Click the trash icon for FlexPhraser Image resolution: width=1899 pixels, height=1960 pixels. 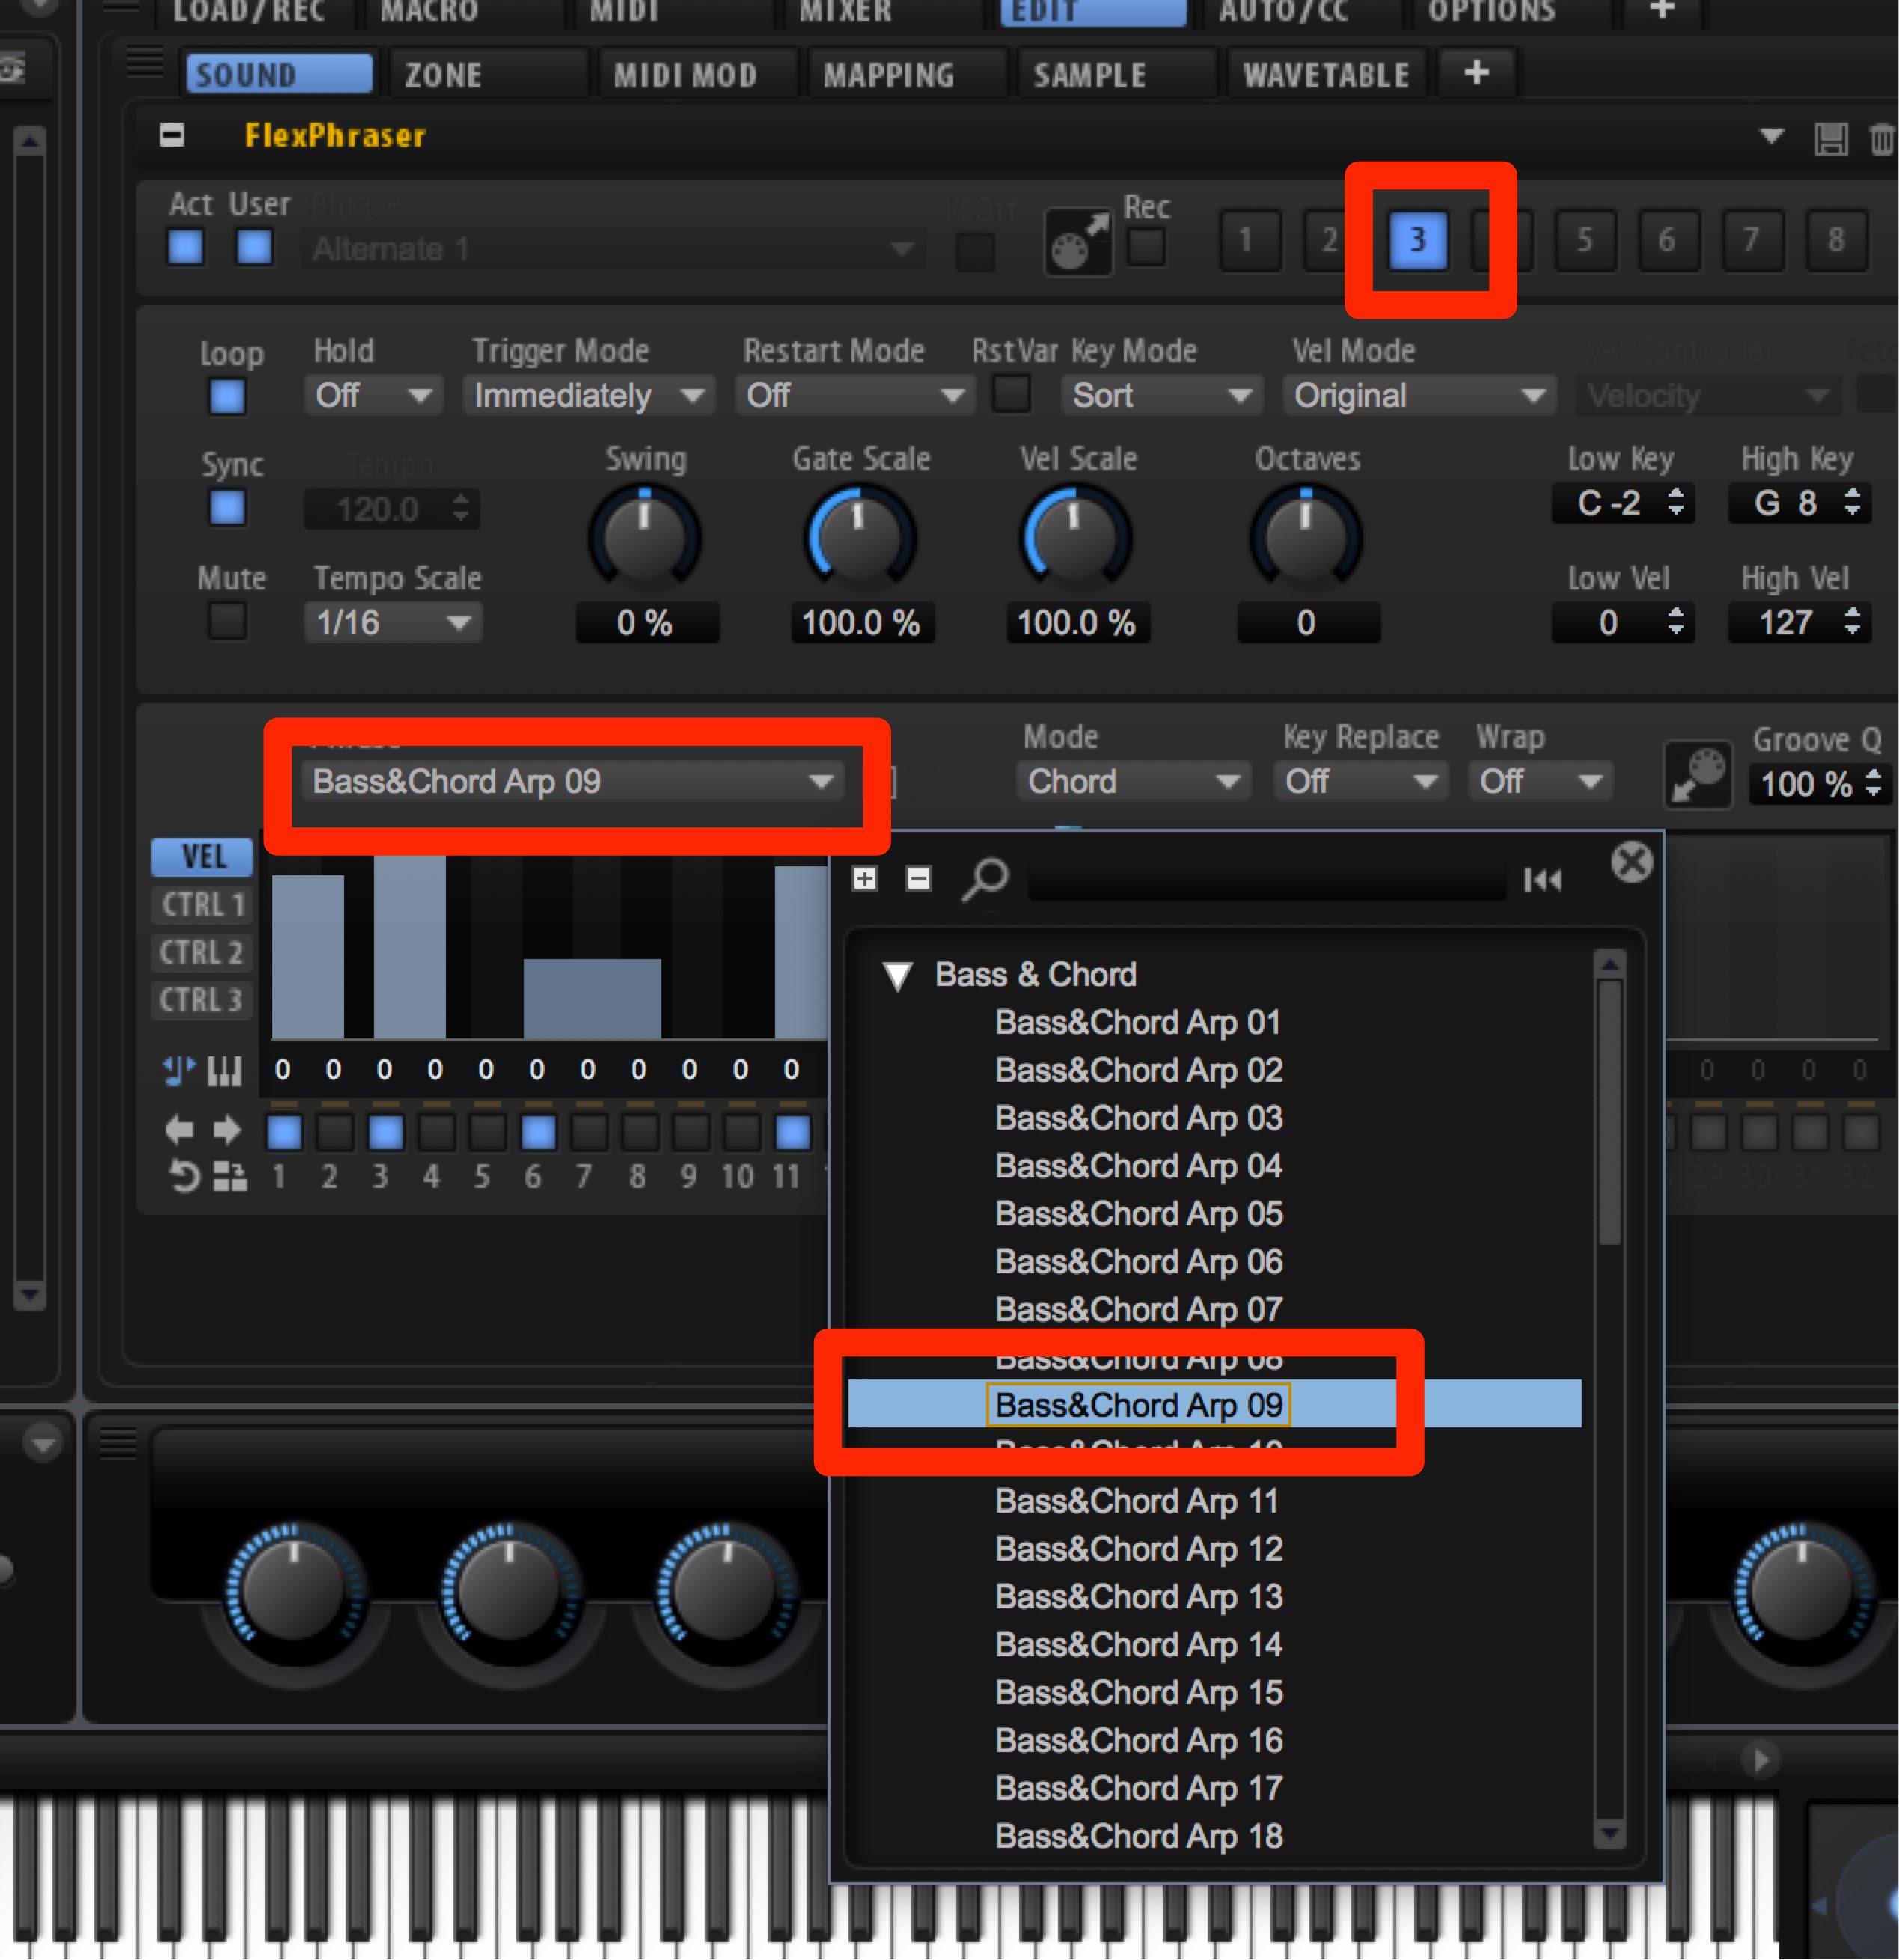(1882, 138)
